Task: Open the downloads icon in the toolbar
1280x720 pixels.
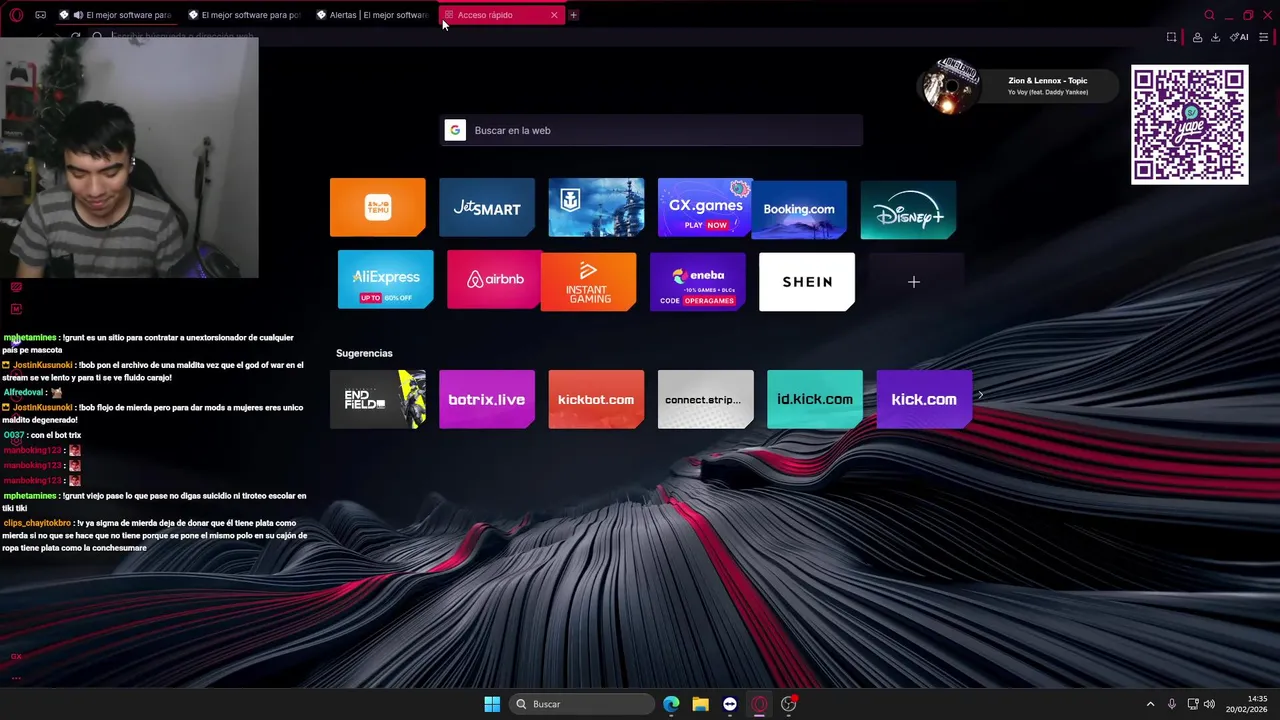Action: click(x=1215, y=37)
